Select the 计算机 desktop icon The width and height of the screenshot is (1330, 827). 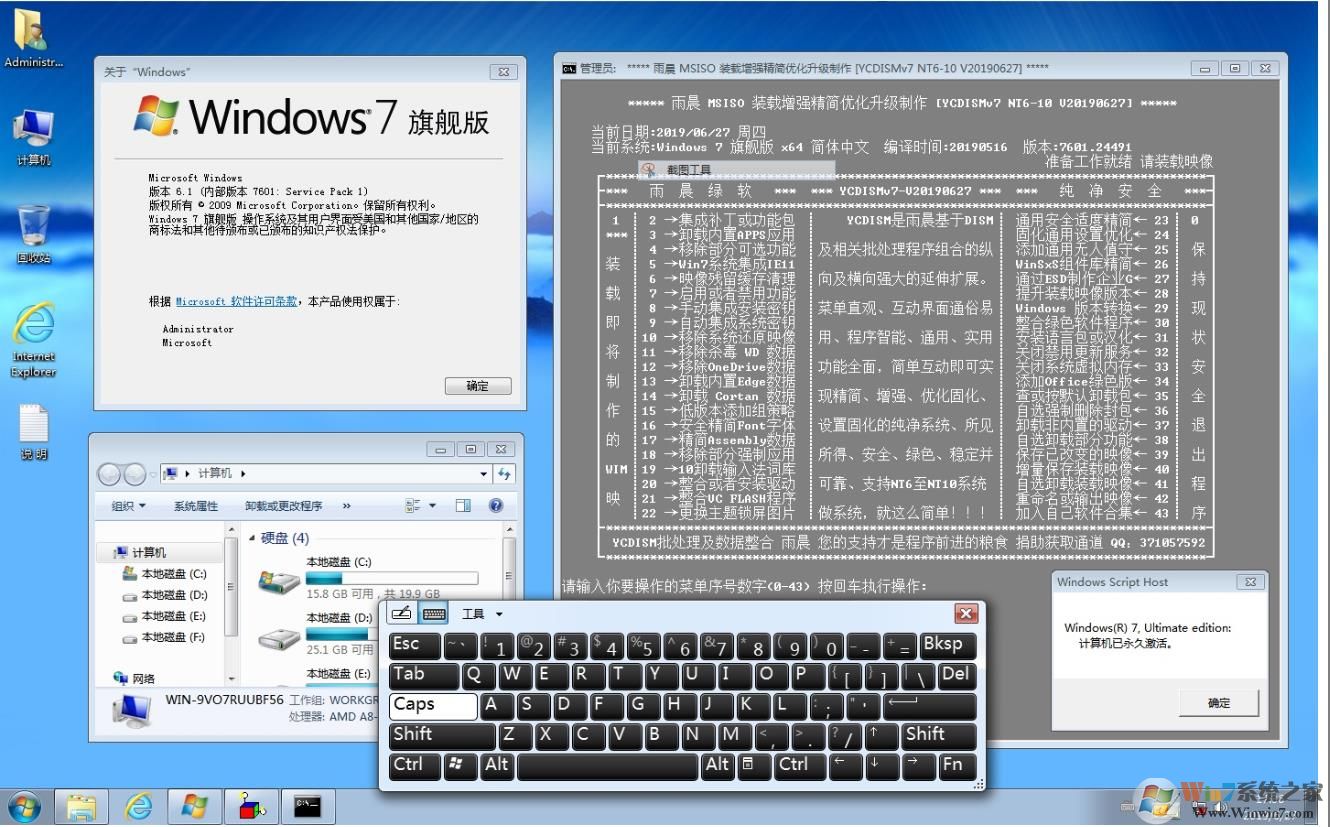33,137
